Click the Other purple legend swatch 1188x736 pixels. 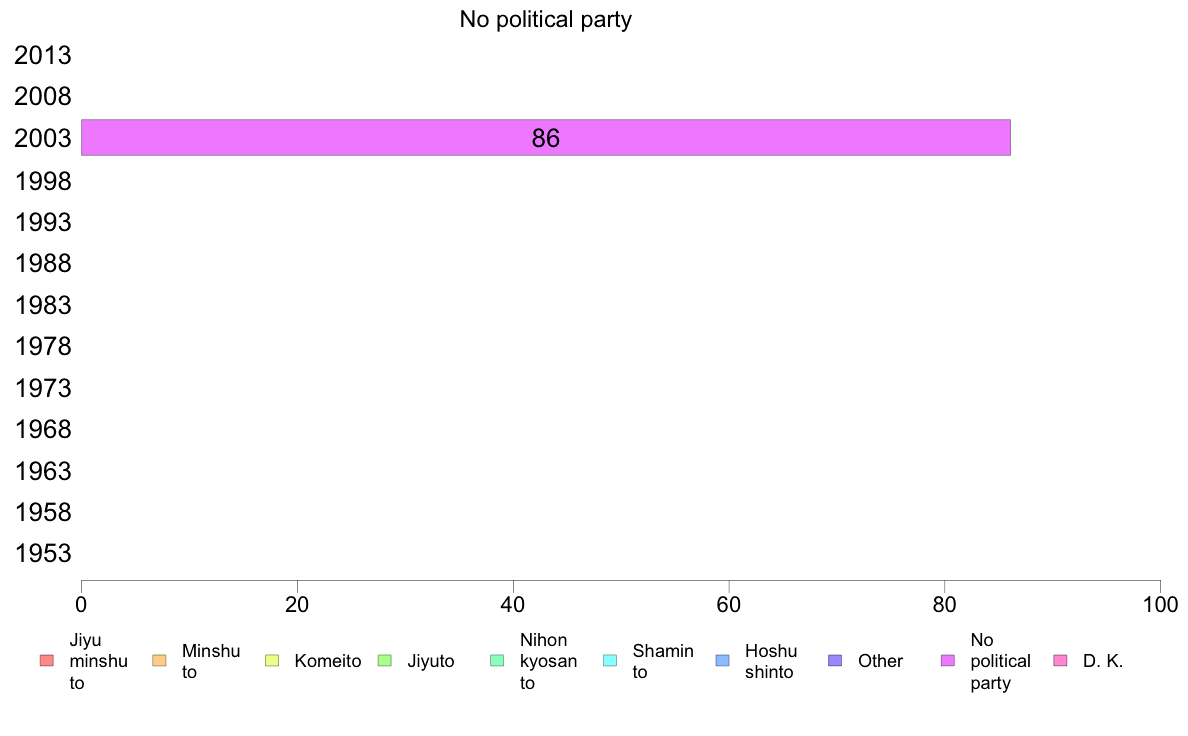click(x=835, y=661)
